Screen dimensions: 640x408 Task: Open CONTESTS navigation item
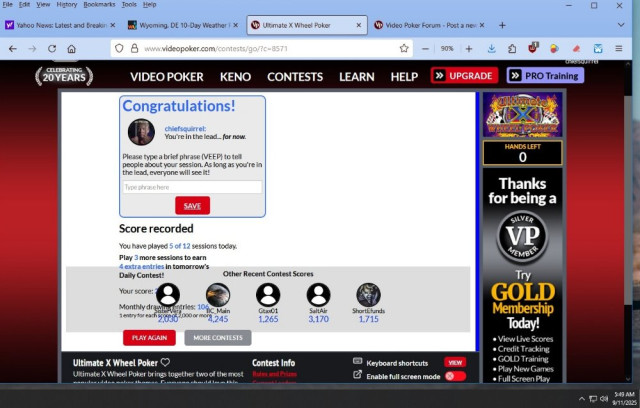click(295, 77)
